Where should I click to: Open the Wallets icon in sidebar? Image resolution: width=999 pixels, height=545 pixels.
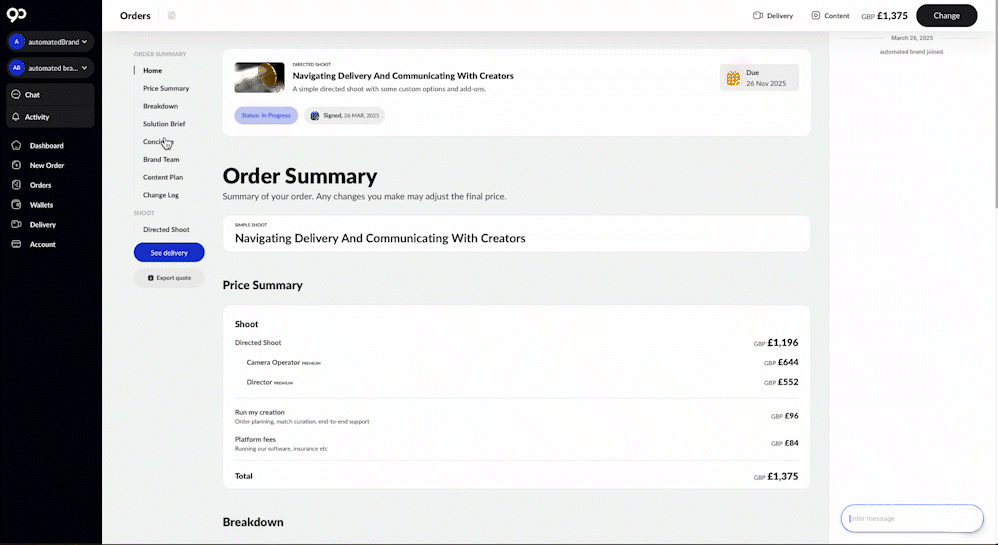tap(16, 205)
